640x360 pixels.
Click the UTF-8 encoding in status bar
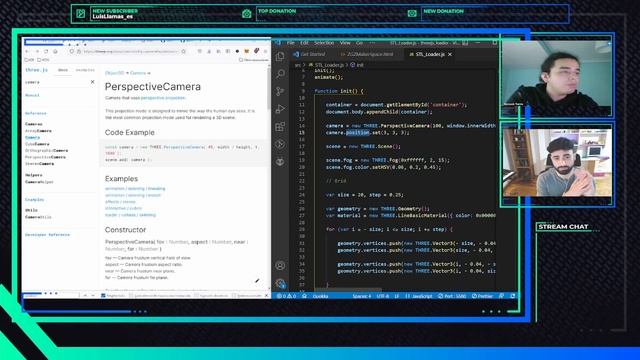[383, 296]
